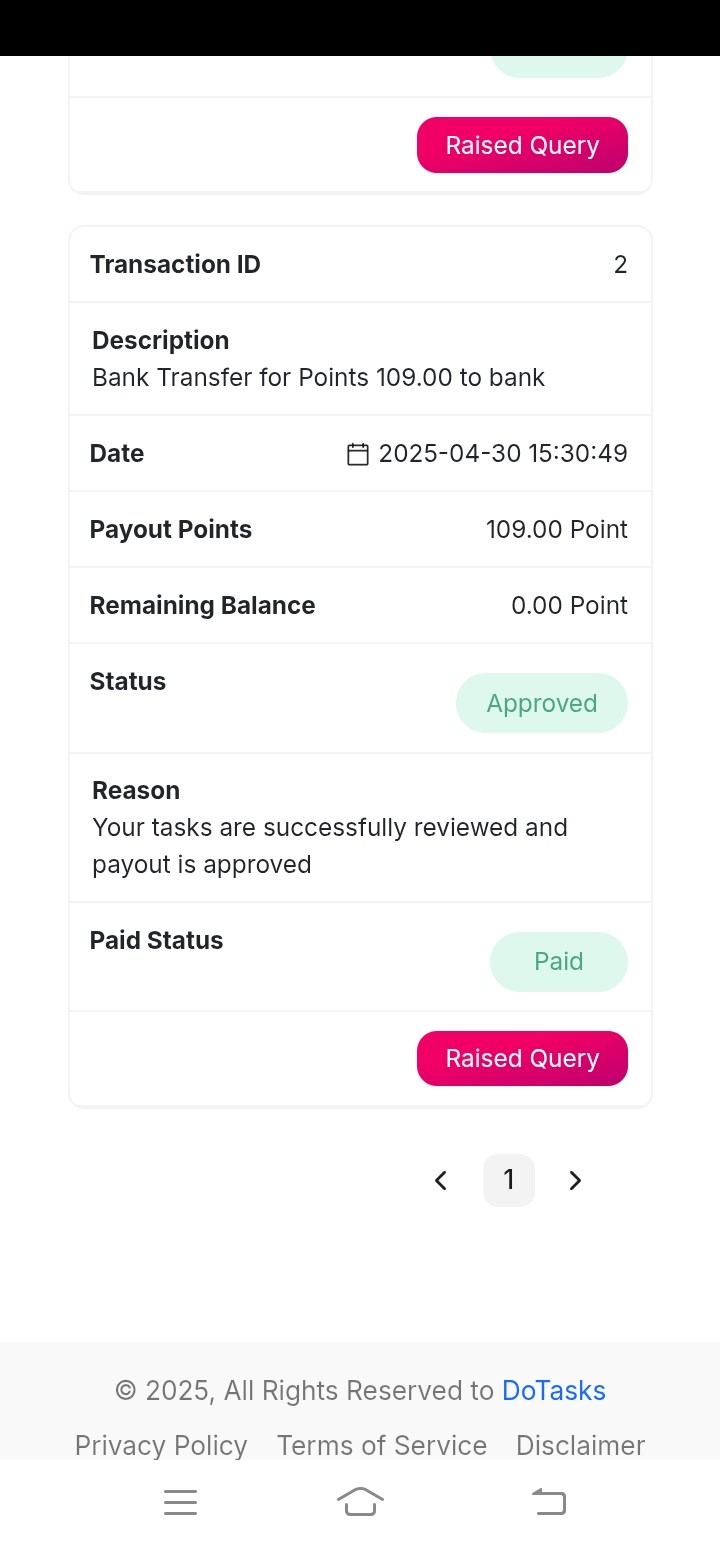Click the upper Raised Query button
The width and height of the screenshot is (720, 1544).
pos(522,145)
